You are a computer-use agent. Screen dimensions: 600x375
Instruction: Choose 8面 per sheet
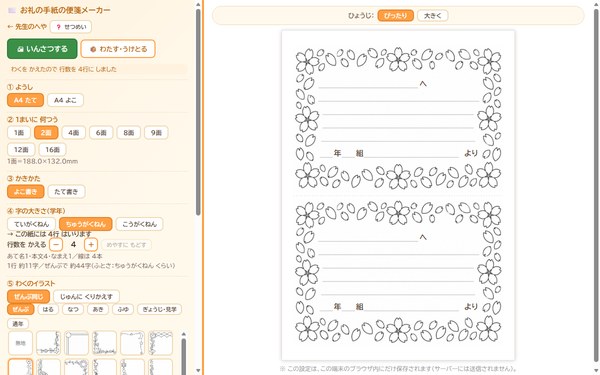pyautogui.click(x=129, y=133)
